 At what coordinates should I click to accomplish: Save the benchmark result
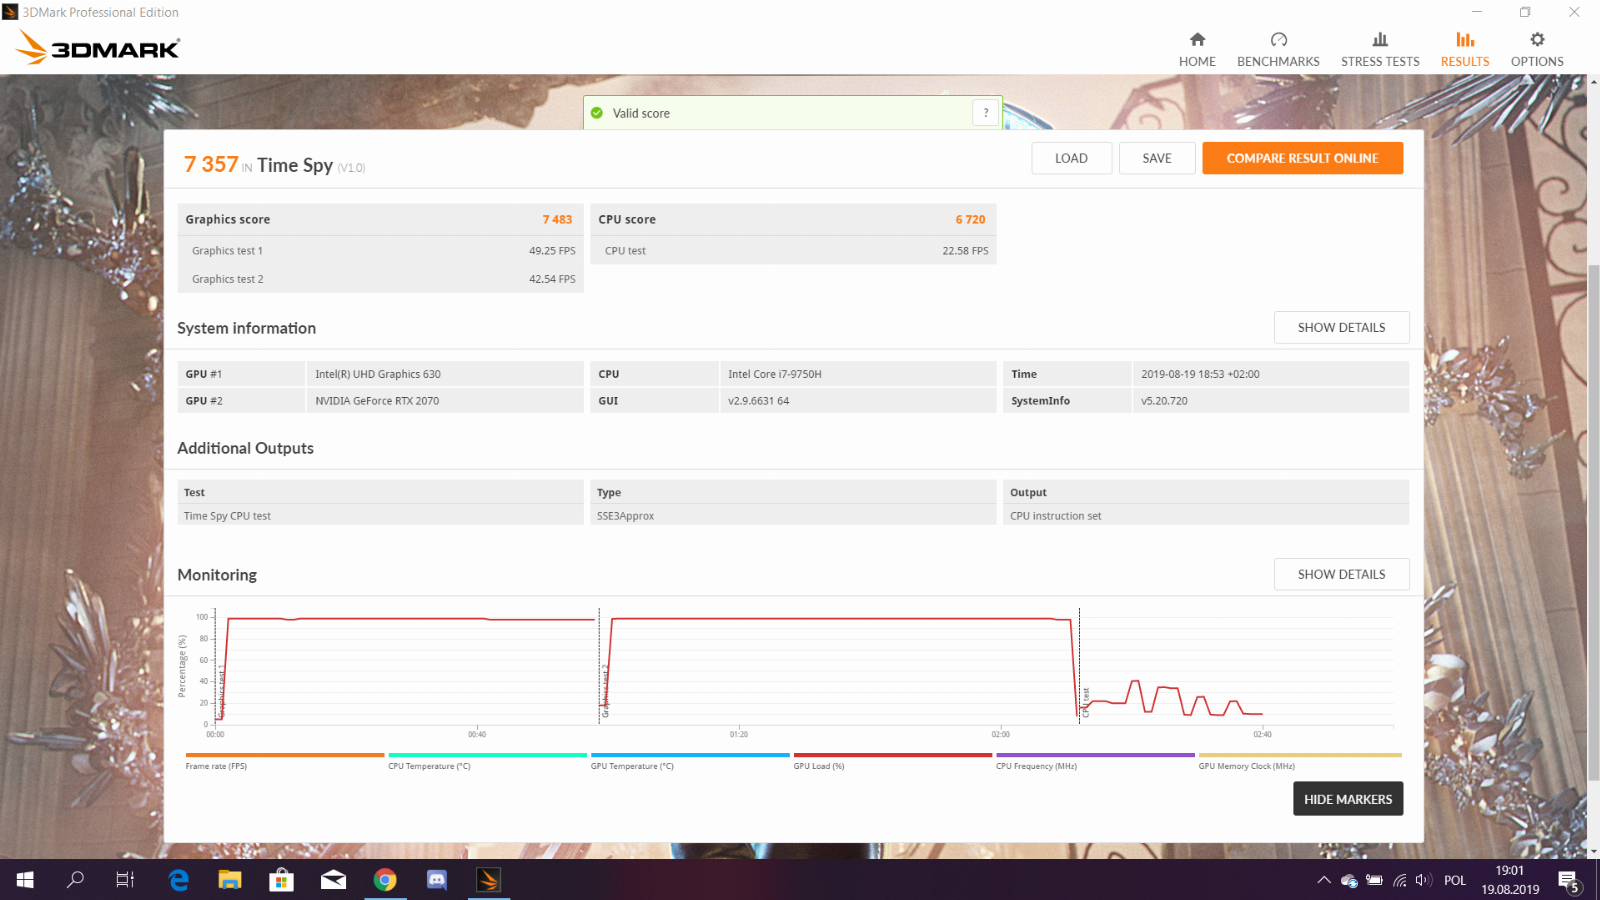tap(1157, 158)
